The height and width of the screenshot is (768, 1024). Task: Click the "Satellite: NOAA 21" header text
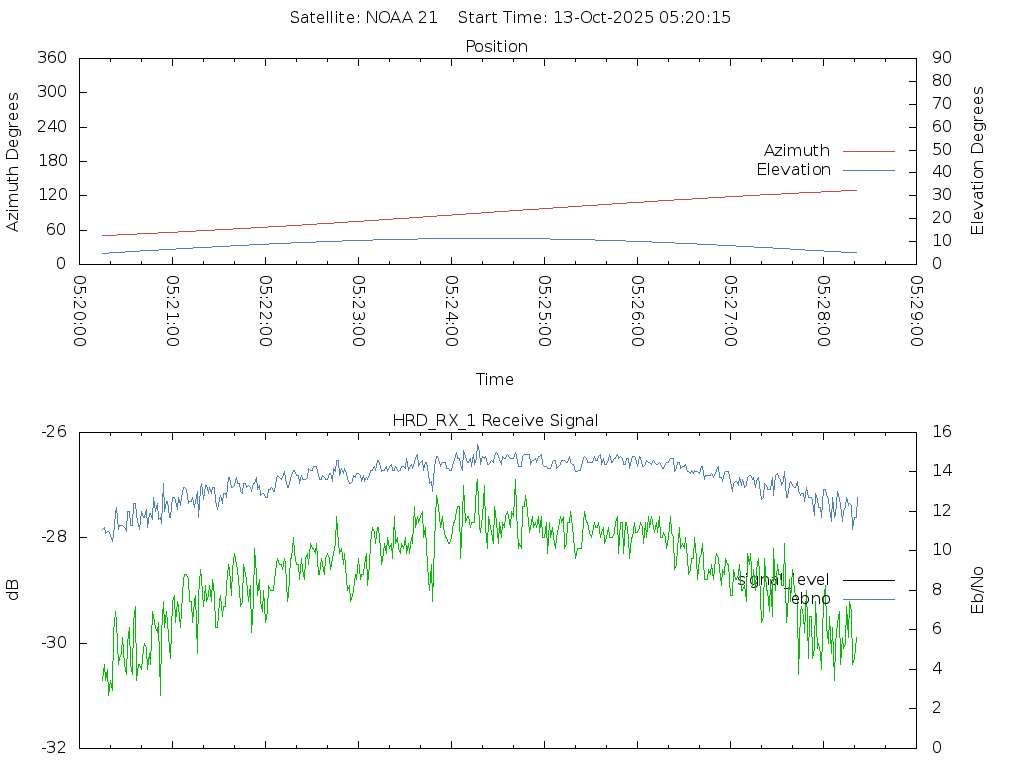pyautogui.click(x=363, y=18)
